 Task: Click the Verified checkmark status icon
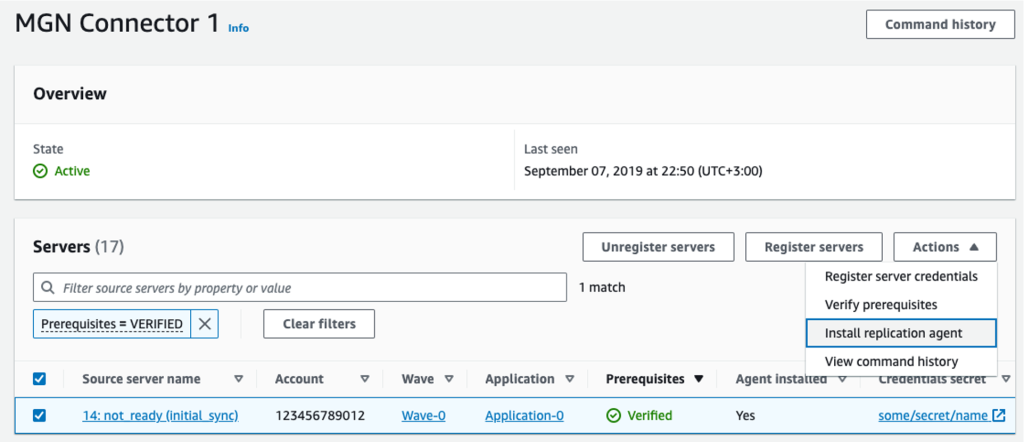tap(613, 415)
